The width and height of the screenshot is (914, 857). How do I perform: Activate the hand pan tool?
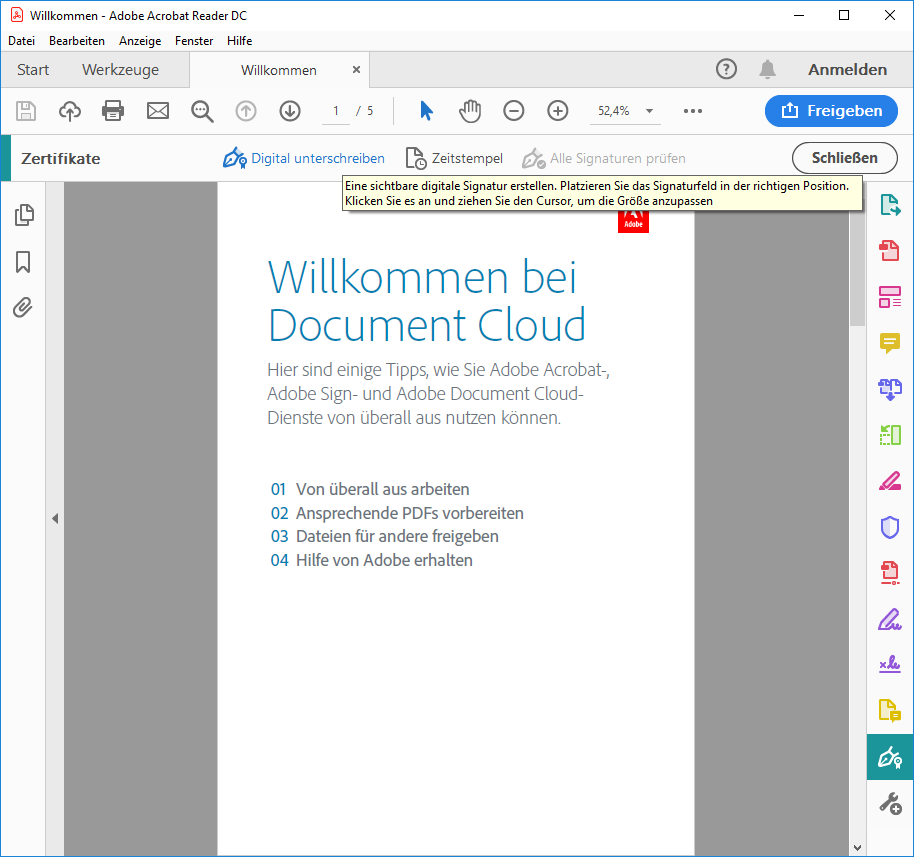coord(470,111)
